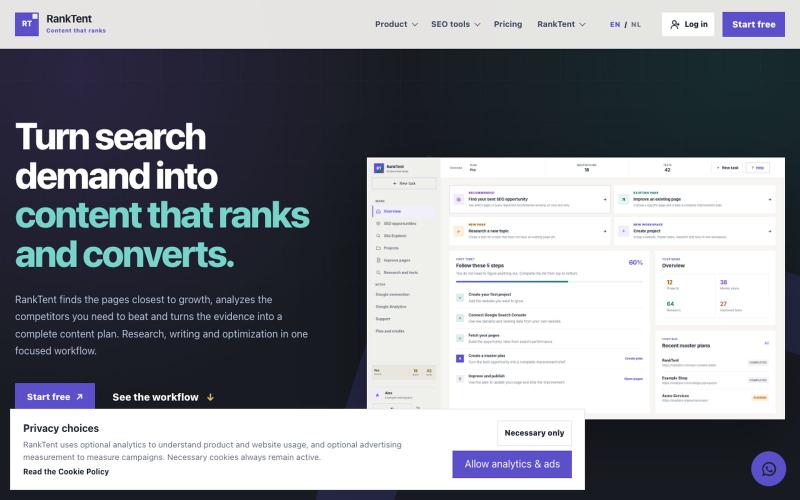The image size is (800, 500).
Task: Expand 'Research a new topic' card arrow
Action: tap(605, 231)
